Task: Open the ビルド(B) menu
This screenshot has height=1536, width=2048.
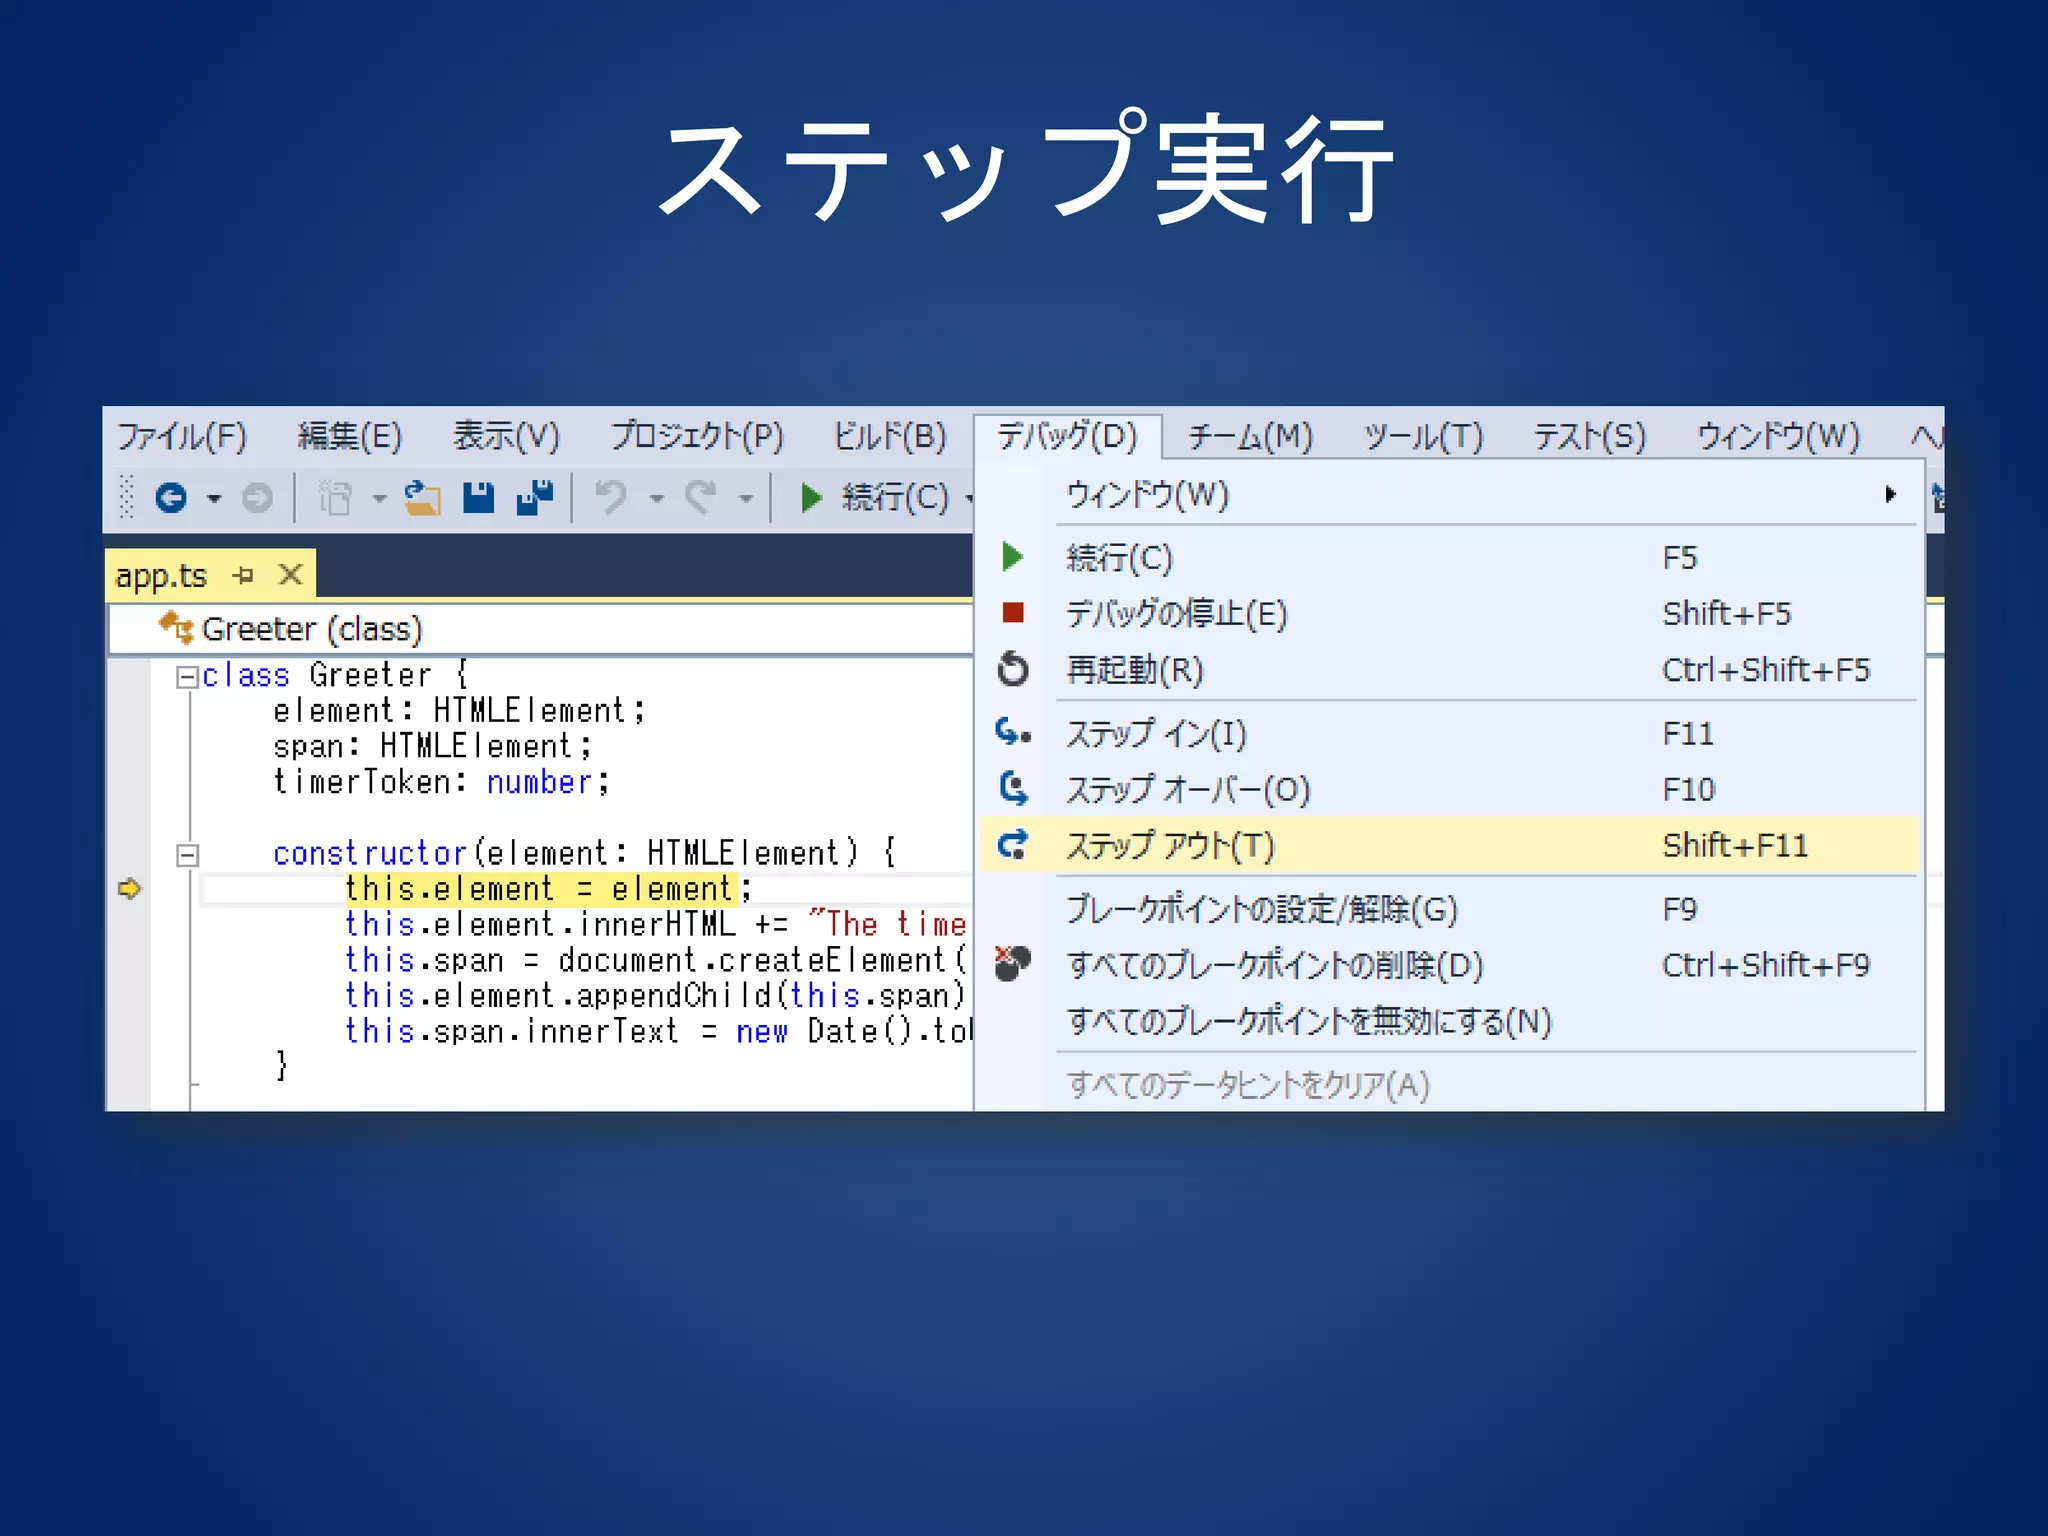Action: (x=890, y=437)
